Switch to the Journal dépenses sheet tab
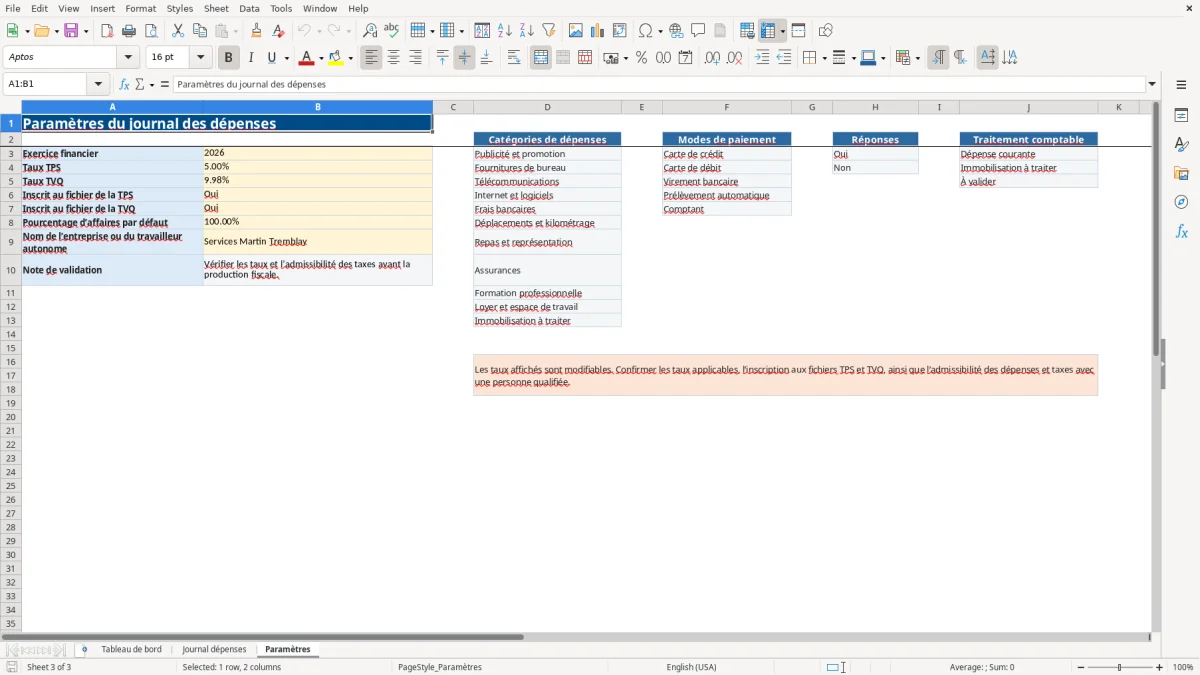 point(214,650)
